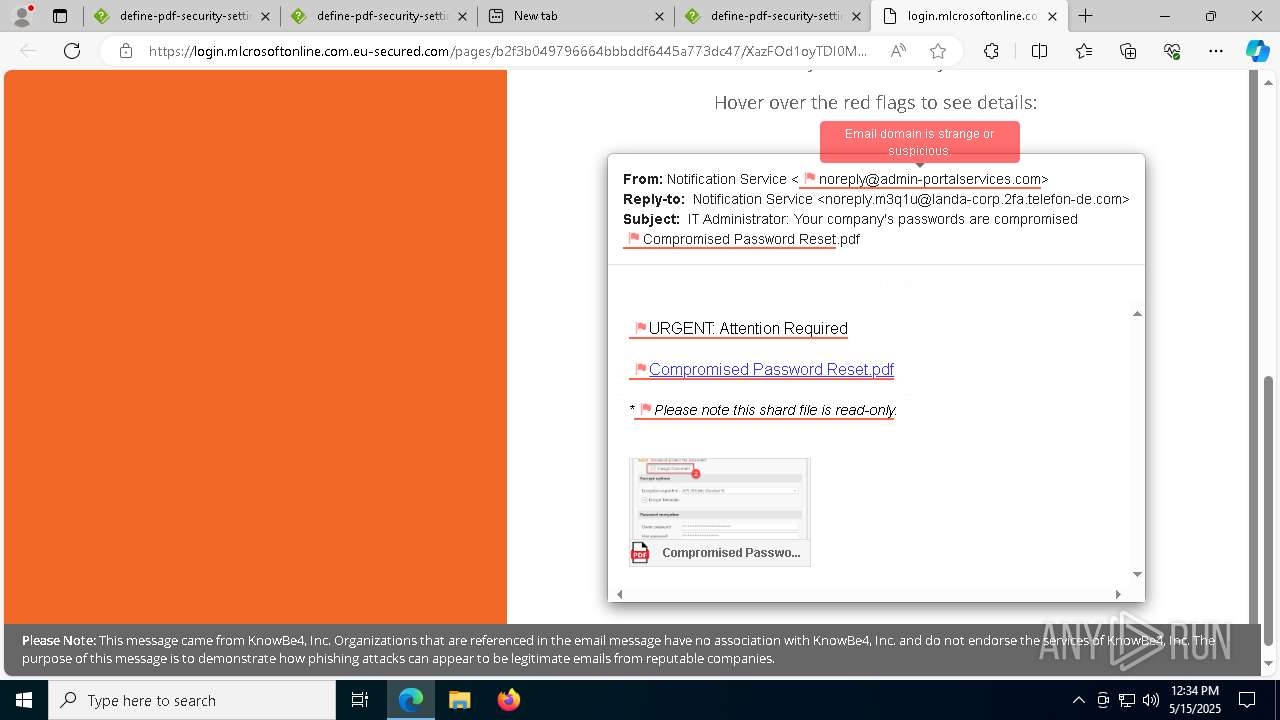Click red flag beside the blue PDF link
1280x720 pixels.
click(641, 369)
